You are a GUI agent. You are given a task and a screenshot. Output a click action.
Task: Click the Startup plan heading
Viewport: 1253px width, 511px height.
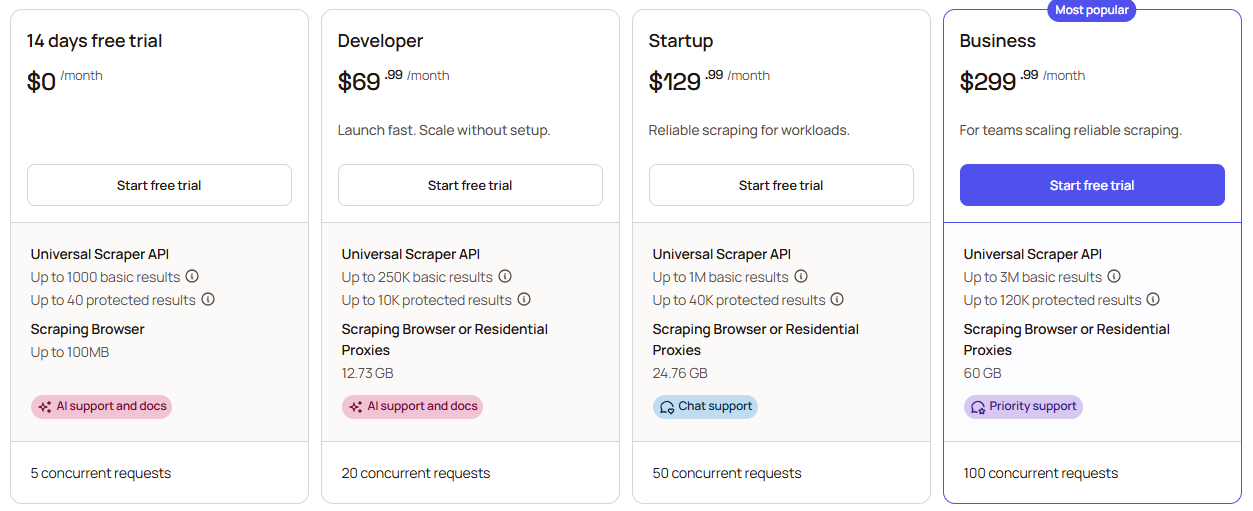[680, 41]
